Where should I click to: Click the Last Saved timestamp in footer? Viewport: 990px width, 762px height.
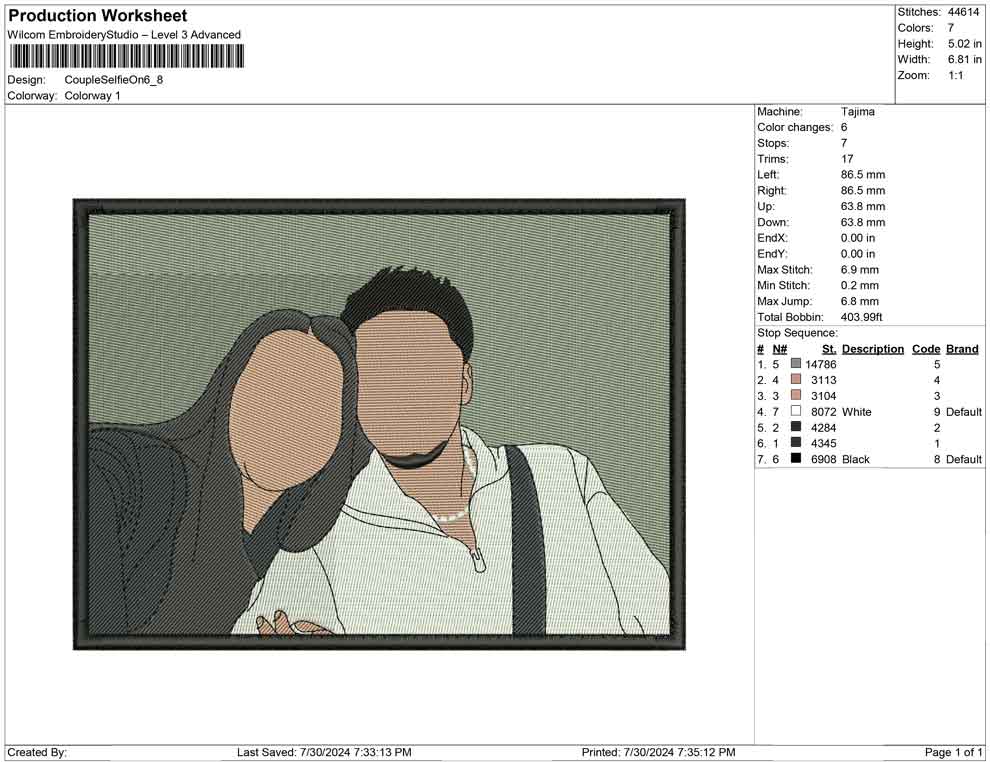[x=324, y=752]
